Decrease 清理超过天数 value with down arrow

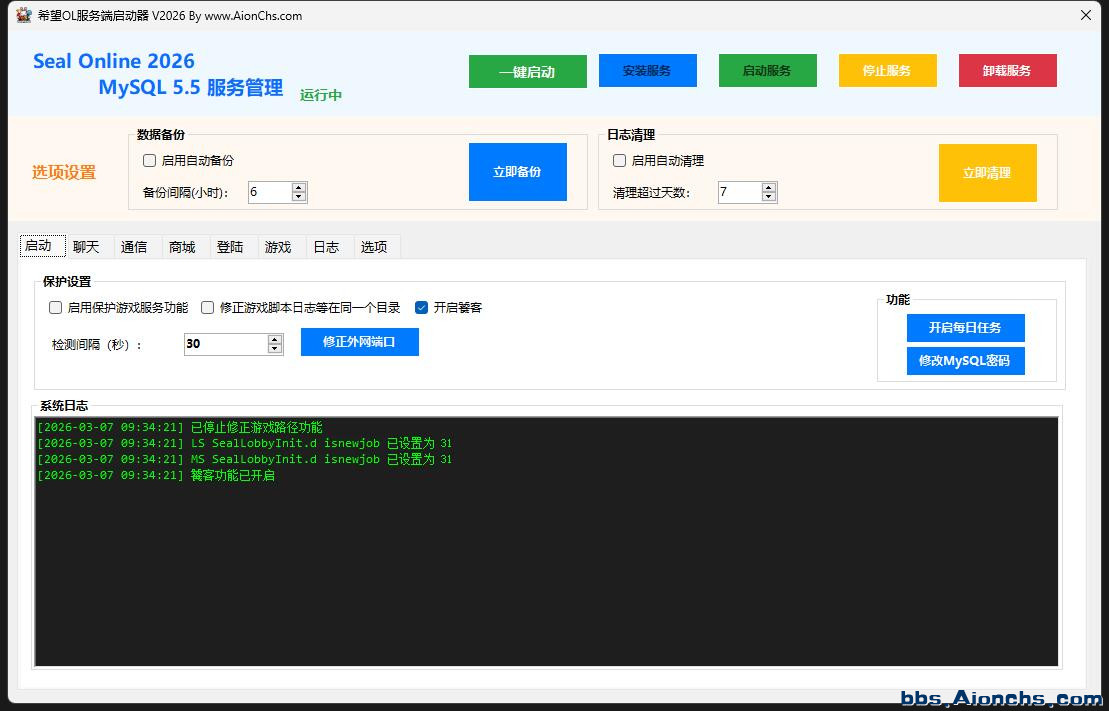point(768,197)
